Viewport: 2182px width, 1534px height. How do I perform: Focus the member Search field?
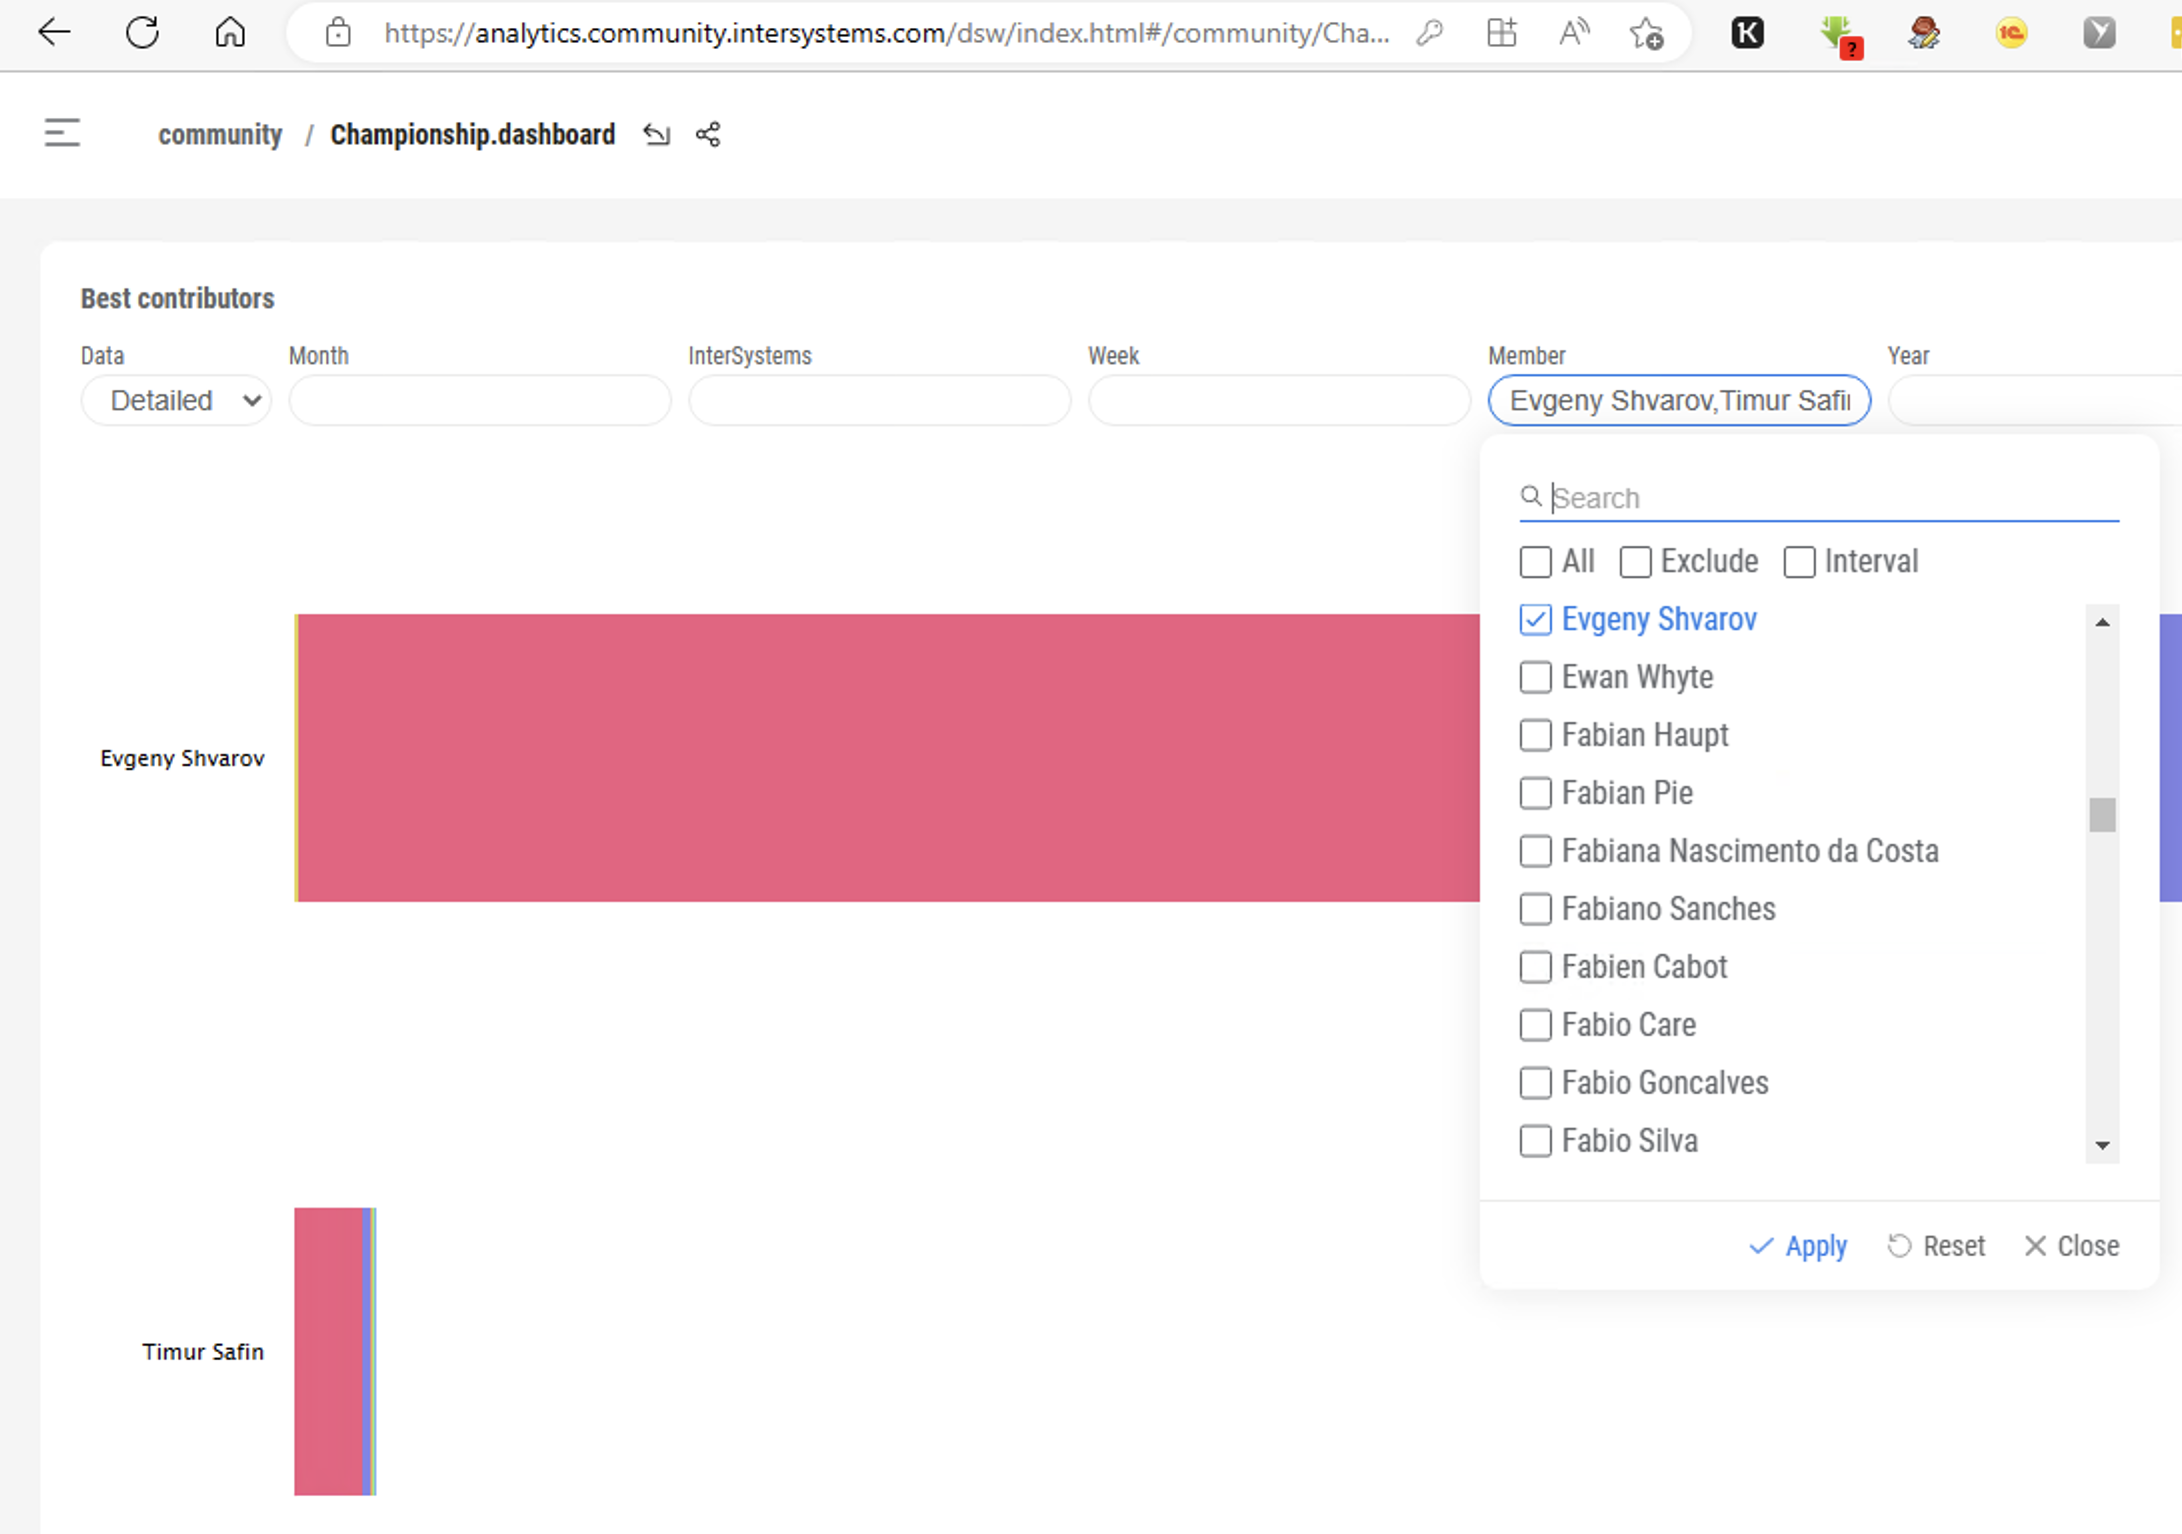pyautogui.click(x=1830, y=498)
